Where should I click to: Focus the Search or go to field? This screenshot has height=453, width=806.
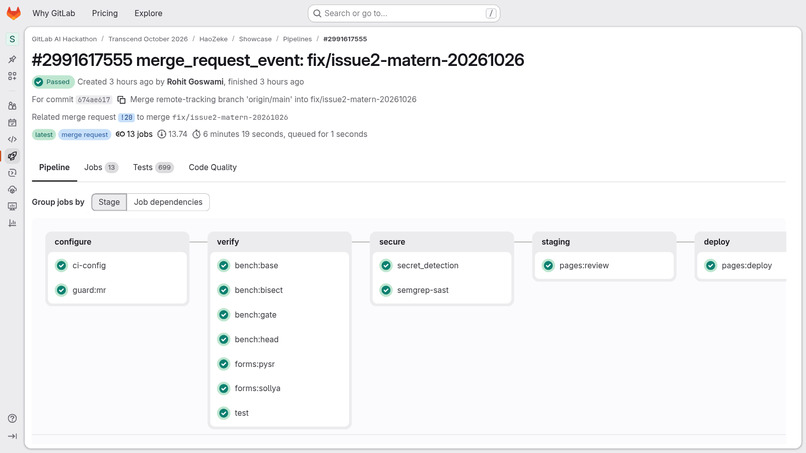click(404, 13)
